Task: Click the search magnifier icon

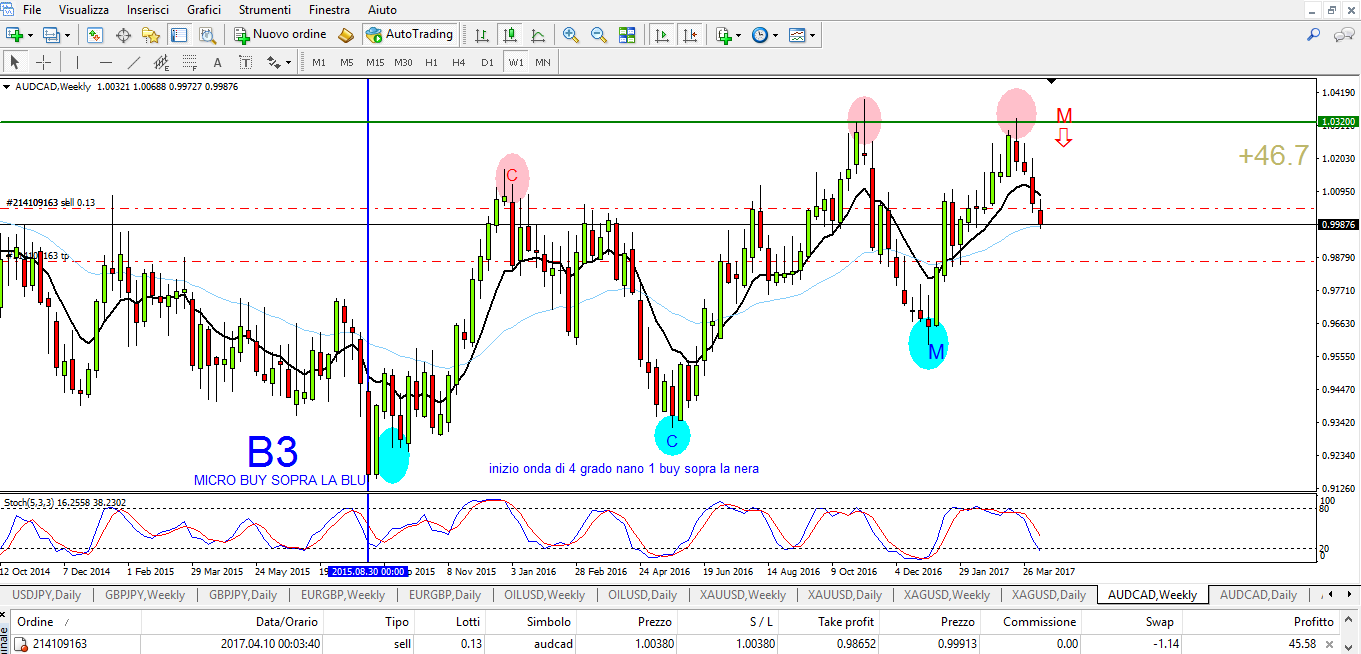Action: coord(1314,35)
